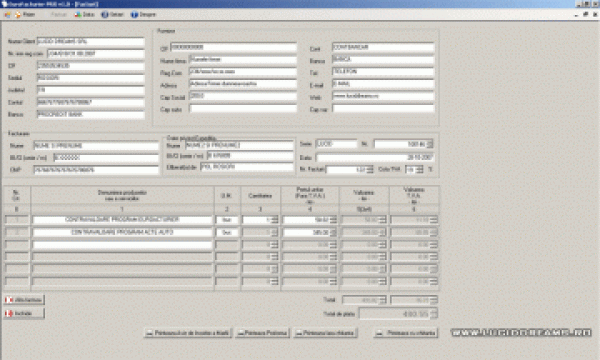The width and height of the screenshot is (600, 360).
Task: Open the Setari toolbar item
Action: pos(112,15)
